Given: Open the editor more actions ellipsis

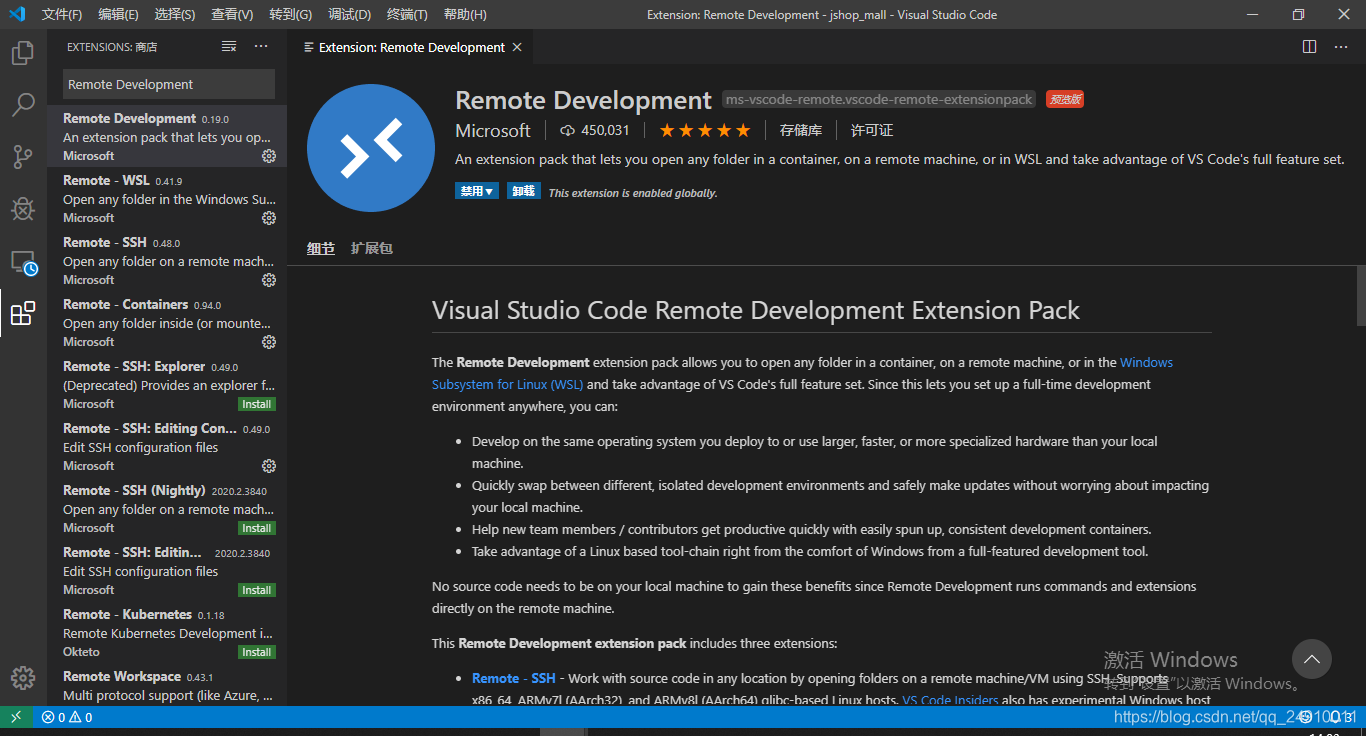Looking at the screenshot, I should click(x=1341, y=47).
